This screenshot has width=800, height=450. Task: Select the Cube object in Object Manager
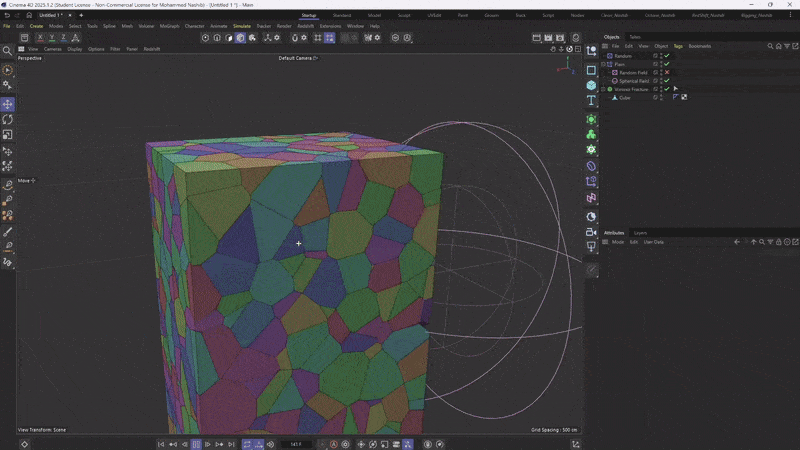point(624,98)
